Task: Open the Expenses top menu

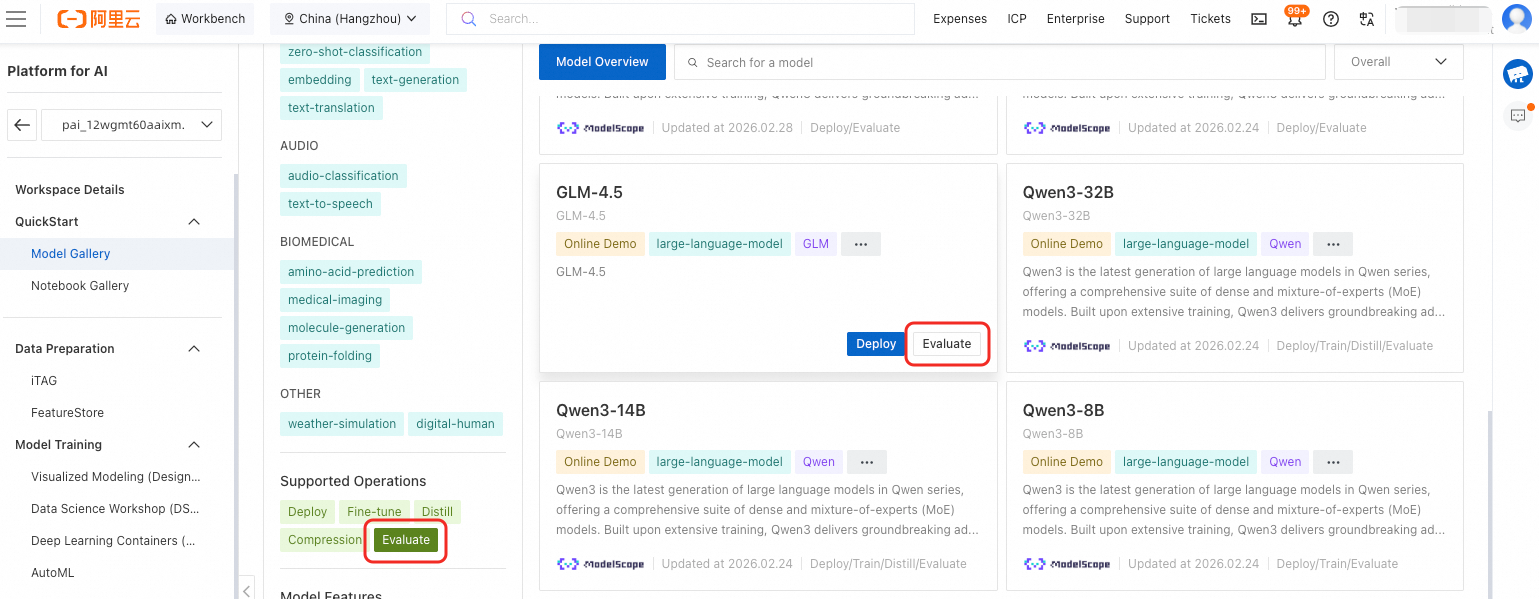Action: pos(959,19)
